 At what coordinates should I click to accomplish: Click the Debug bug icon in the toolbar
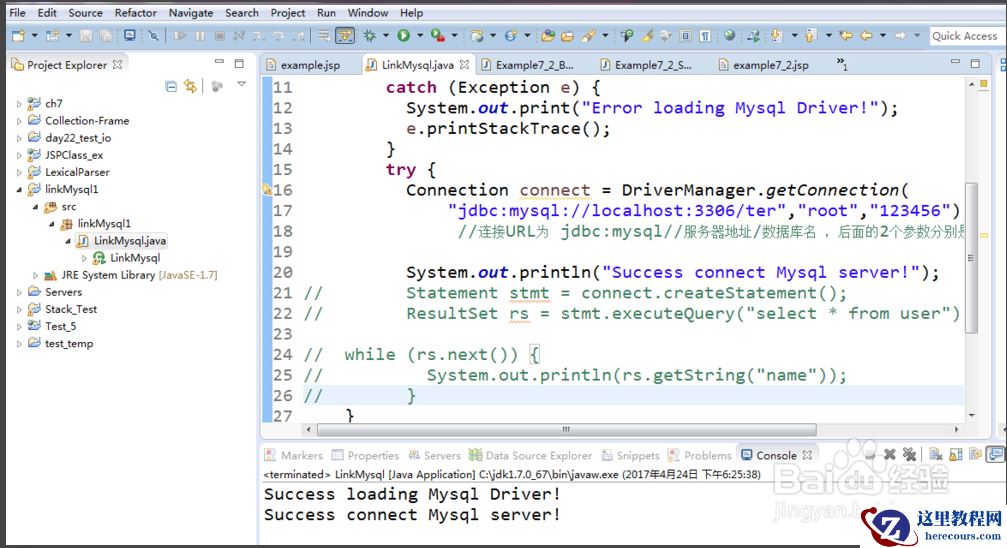tap(370, 36)
